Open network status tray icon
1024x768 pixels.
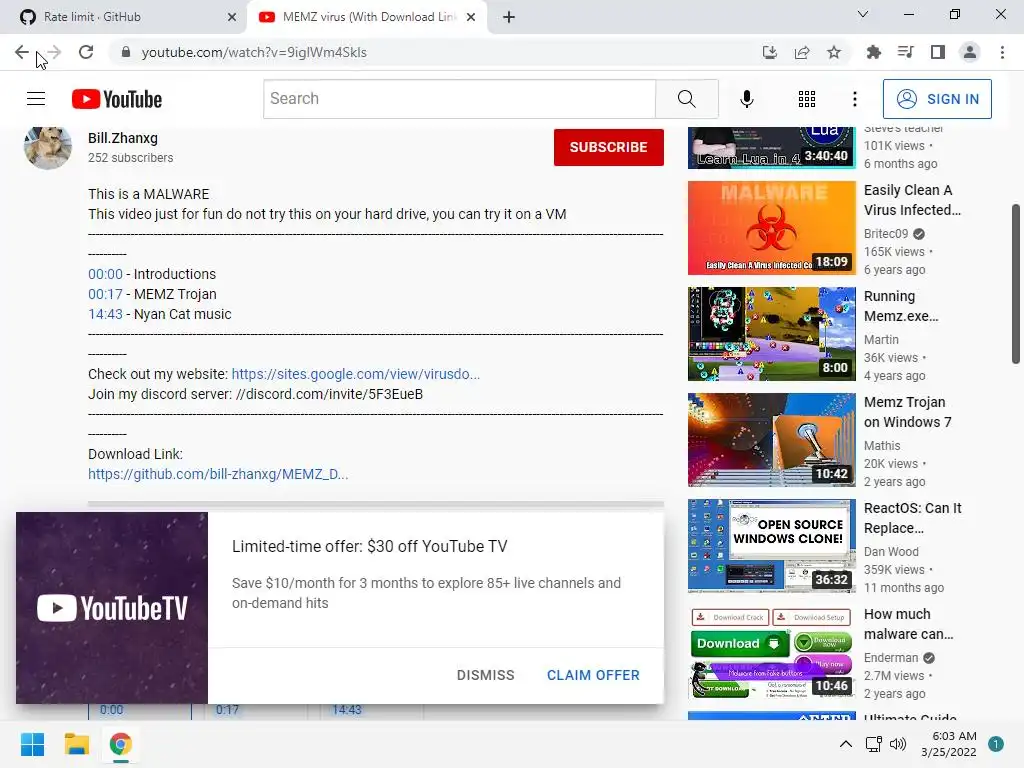873,744
